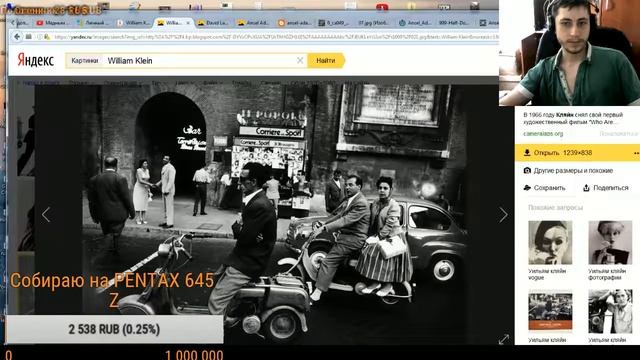
Task: Open the camerabos.org source link
Action: 543,133
